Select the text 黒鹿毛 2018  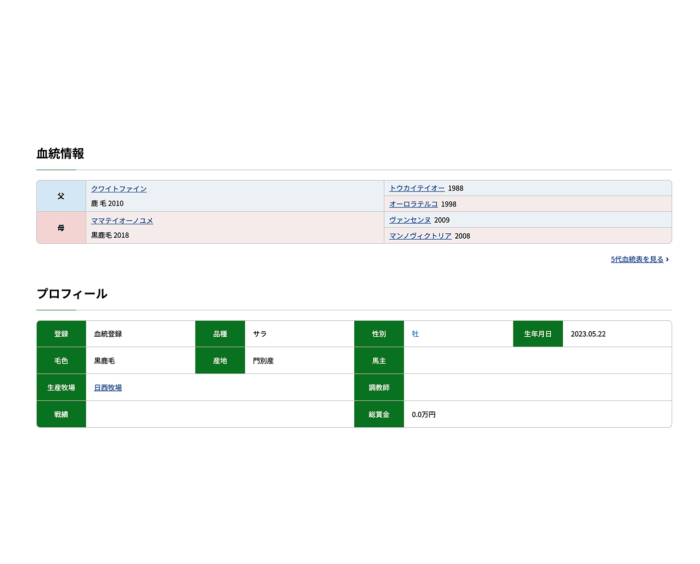[110, 235]
